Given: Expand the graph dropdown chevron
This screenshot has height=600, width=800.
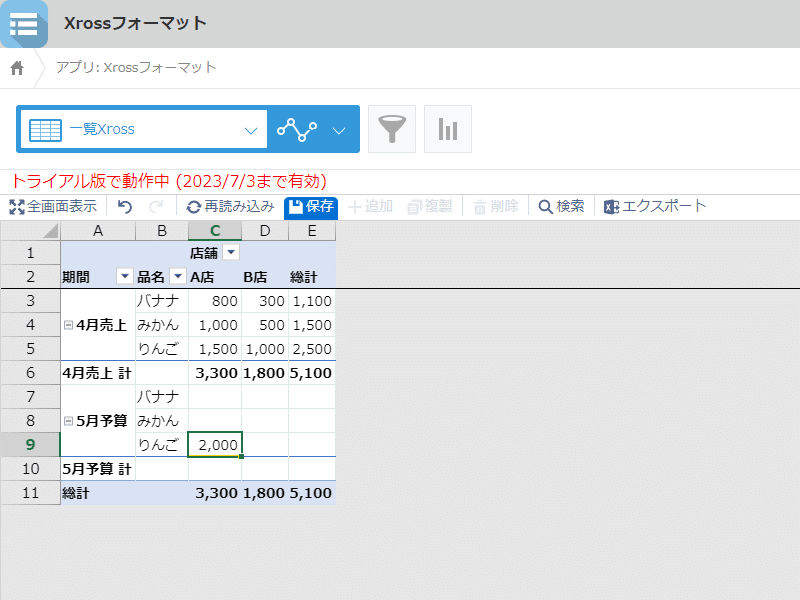Looking at the screenshot, I should pos(339,131).
